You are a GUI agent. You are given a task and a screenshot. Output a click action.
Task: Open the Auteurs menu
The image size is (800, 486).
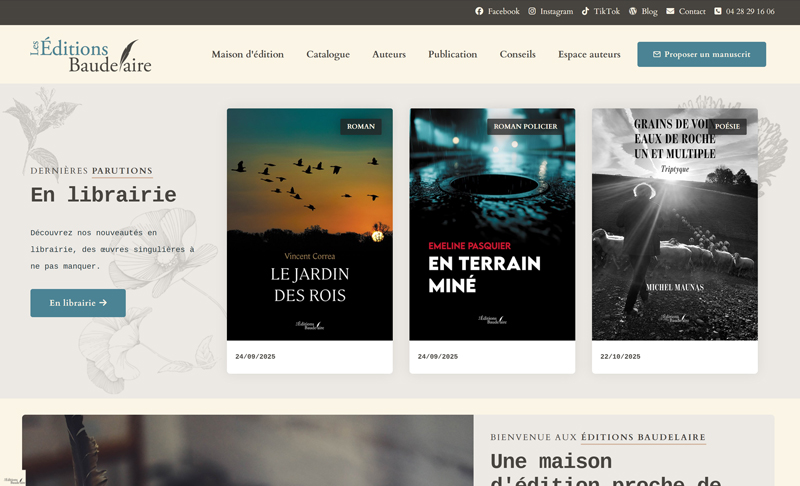click(x=389, y=55)
